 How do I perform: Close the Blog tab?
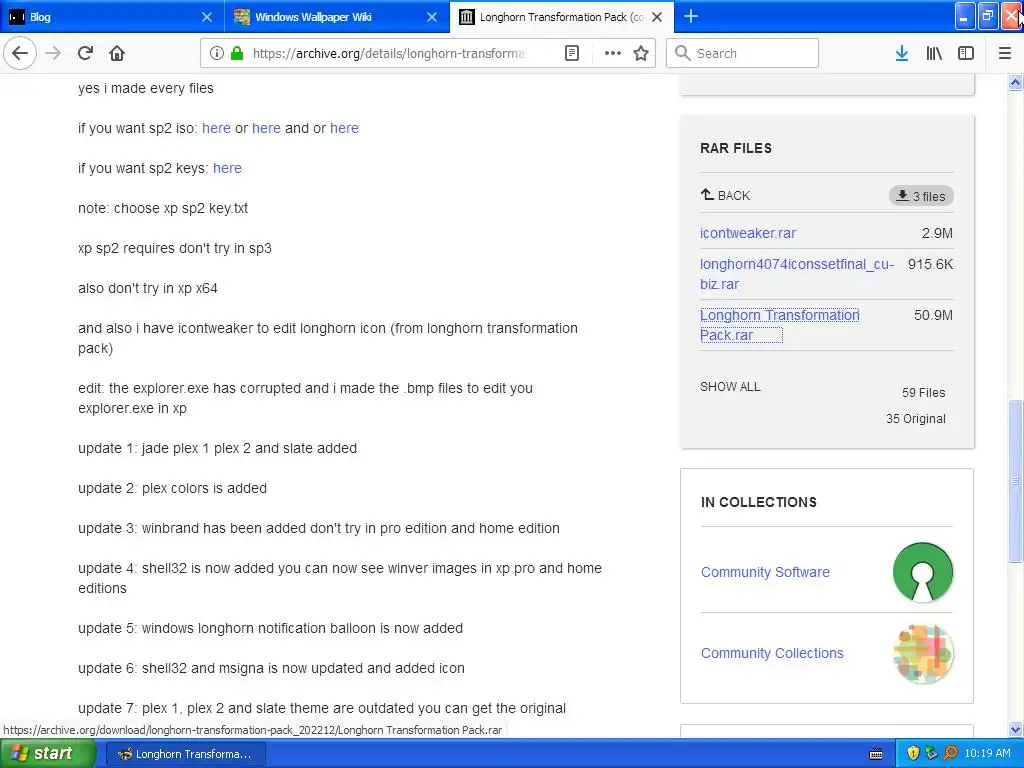click(x=206, y=17)
